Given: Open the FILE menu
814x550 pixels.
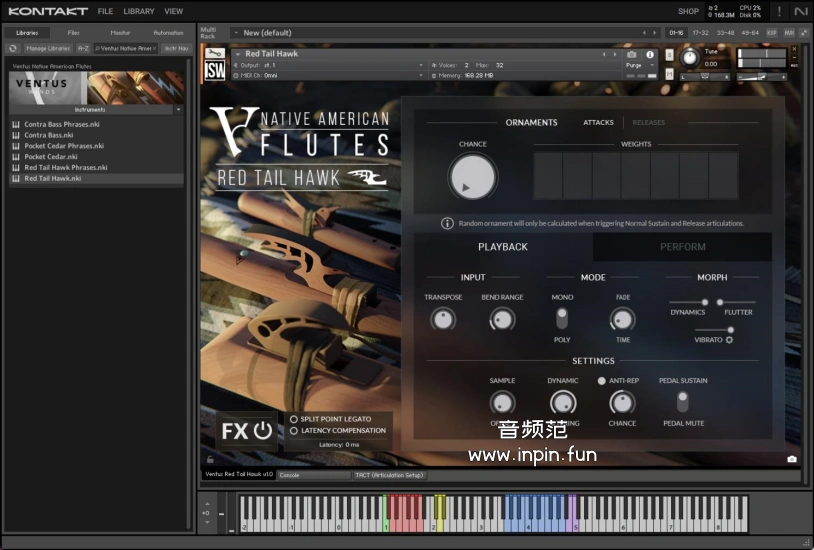Looking at the screenshot, I should click(x=105, y=11).
